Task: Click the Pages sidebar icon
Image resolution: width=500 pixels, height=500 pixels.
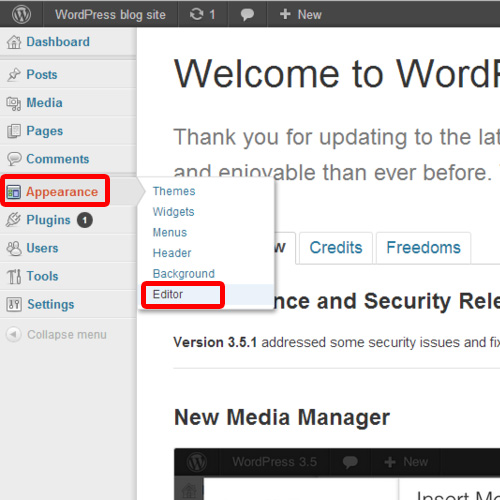Action: (x=14, y=131)
